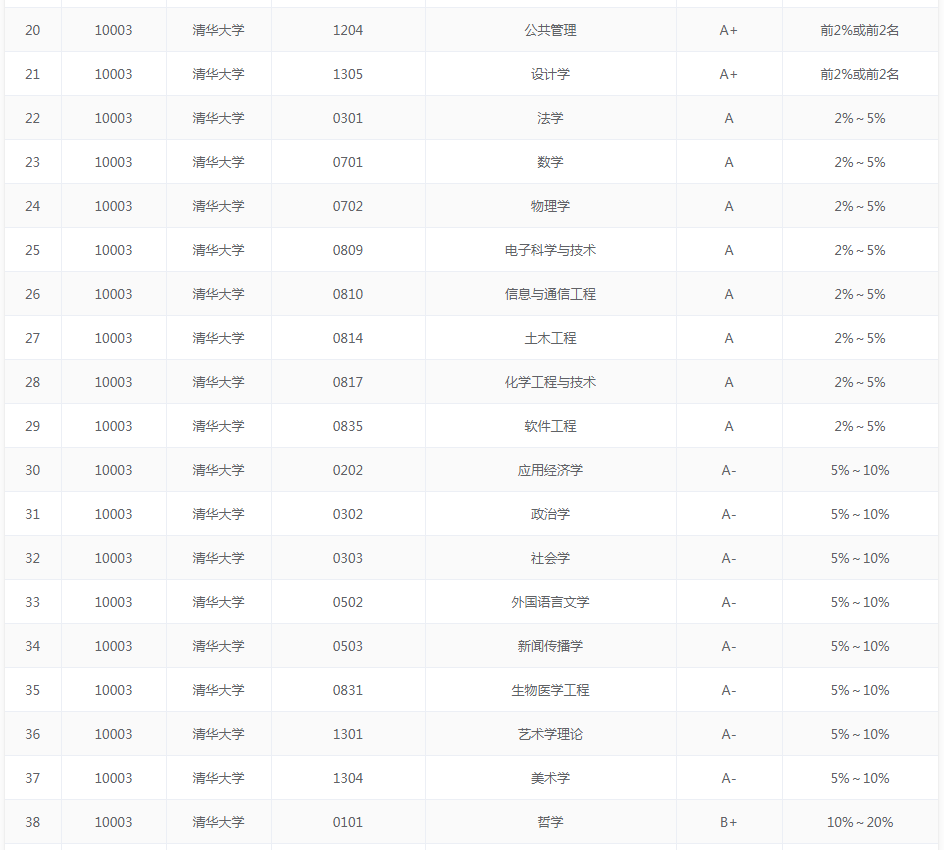Select the 信息与通信工程 discipline
The image size is (944, 850).
(x=550, y=294)
